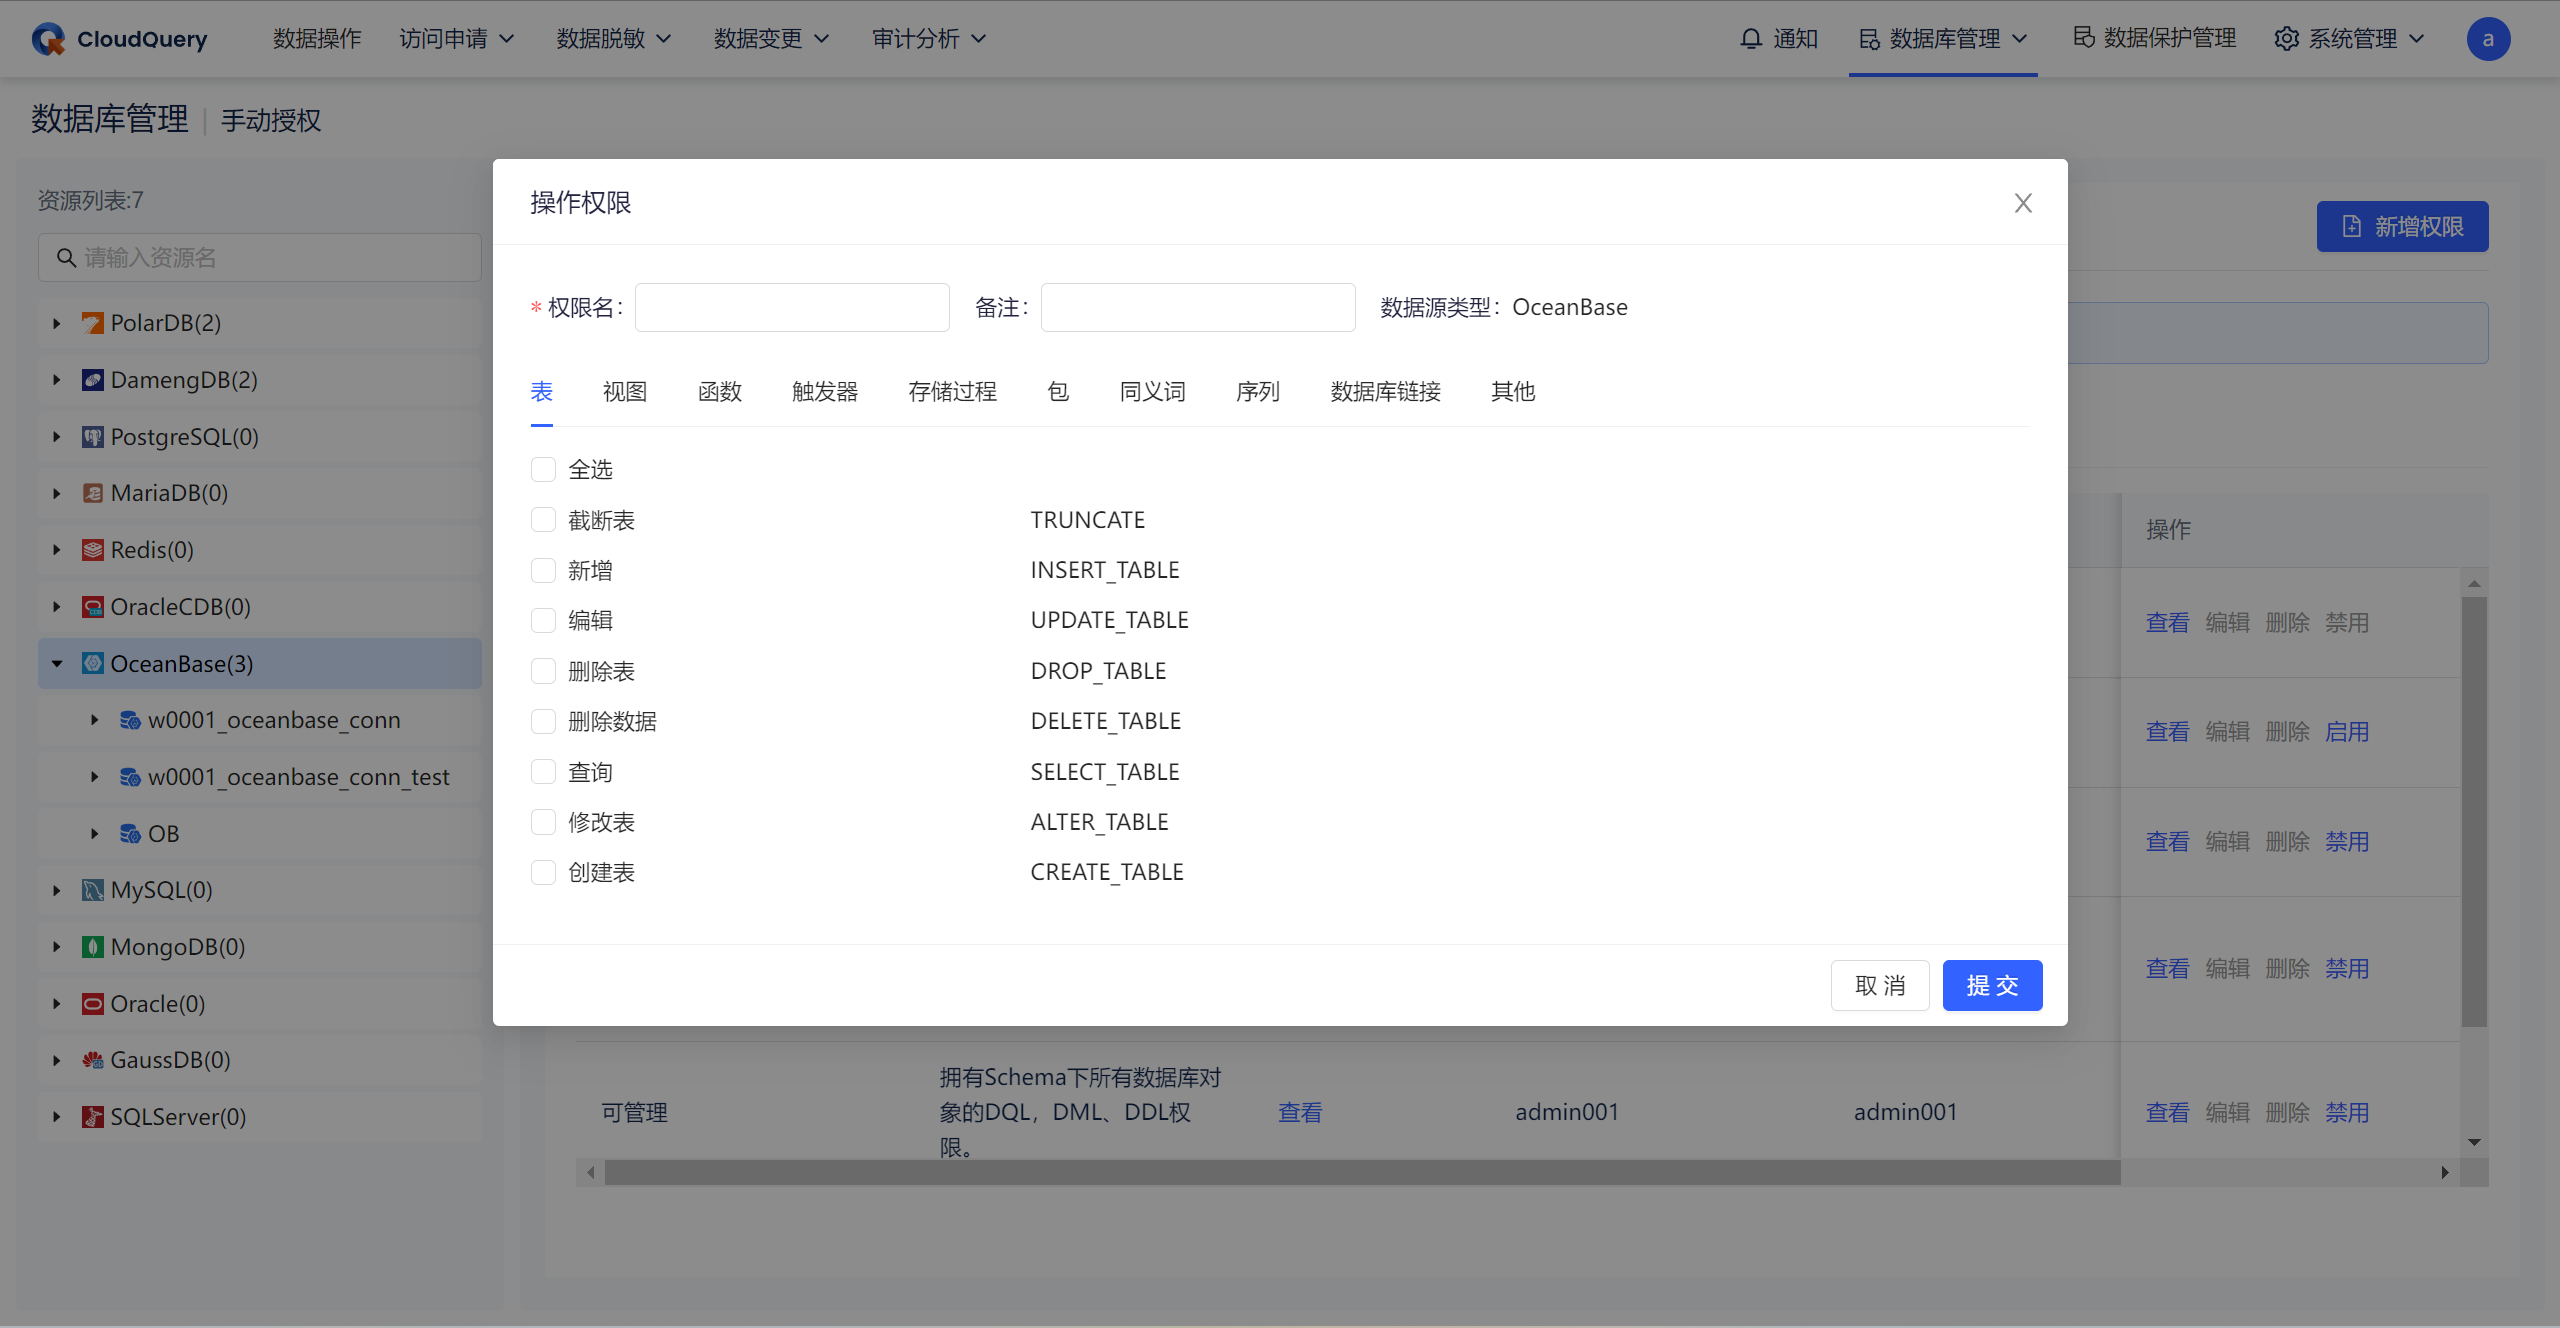Image resolution: width=2560 pixels, height=1328 pixels.
Task: Tick the SELECT_TABLE 查询 checkbox
Action: point(543,772)
